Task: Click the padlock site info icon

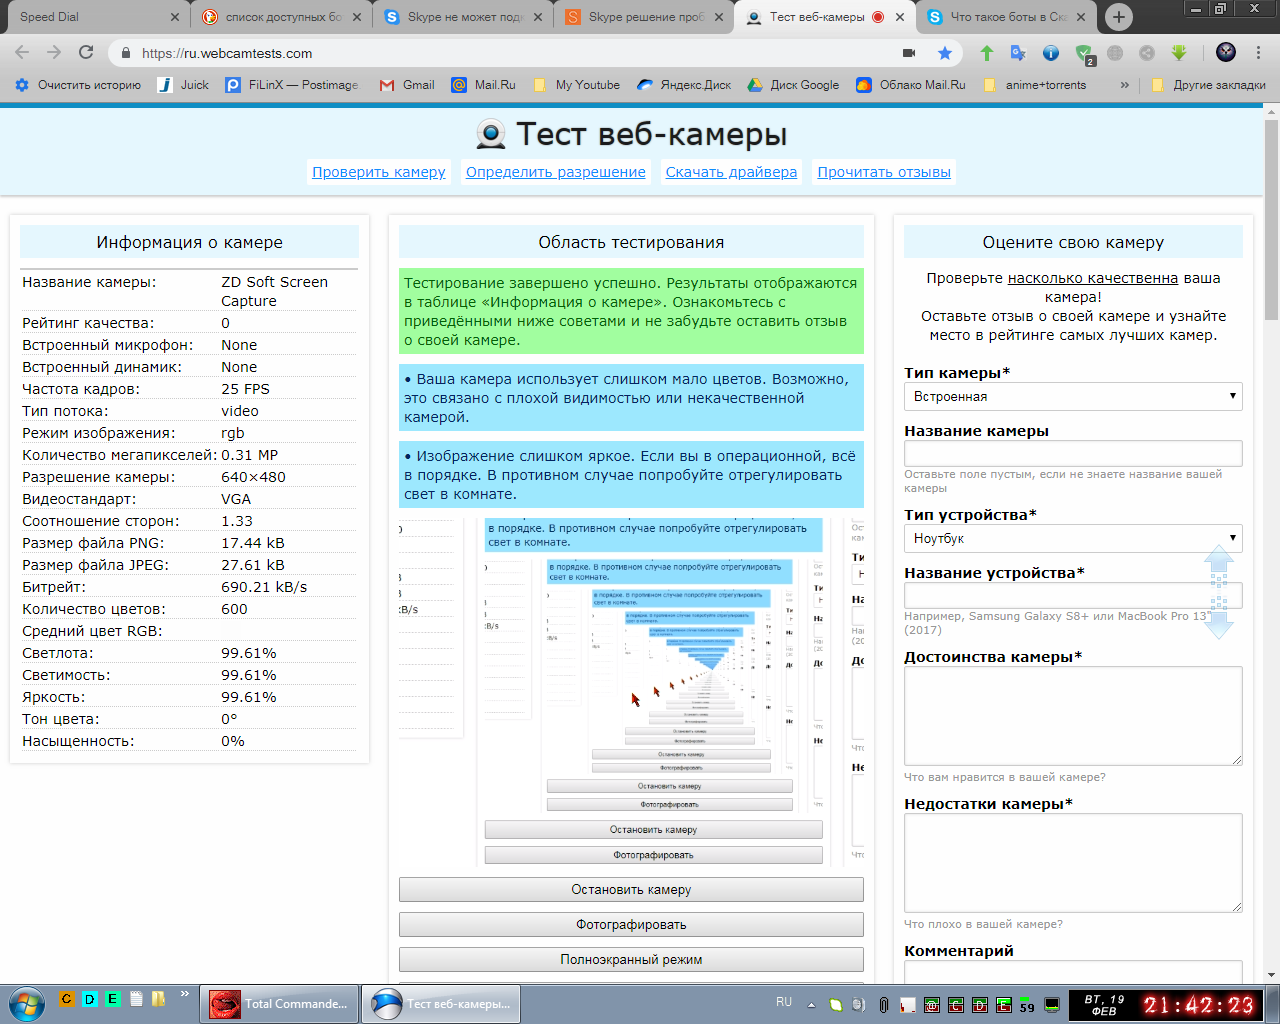Action: click(x=126, y=54)
